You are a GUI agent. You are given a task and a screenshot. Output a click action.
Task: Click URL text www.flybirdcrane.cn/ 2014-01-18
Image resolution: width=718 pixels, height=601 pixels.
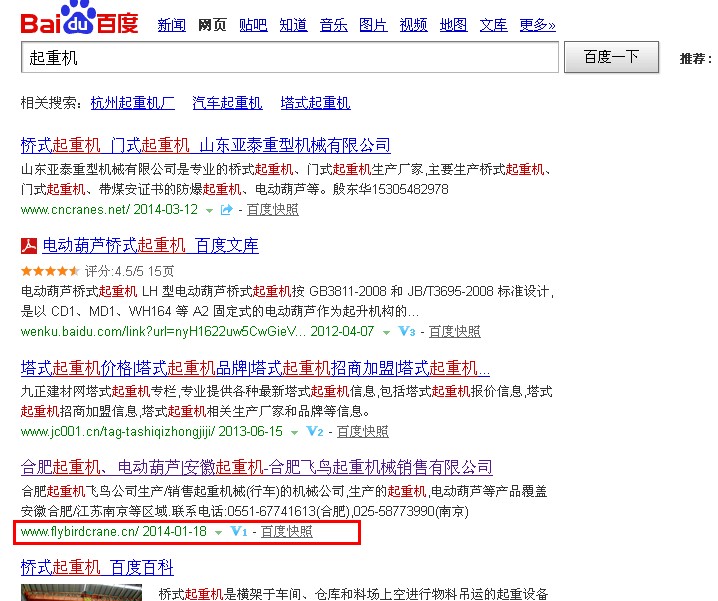tap(114, 531)
